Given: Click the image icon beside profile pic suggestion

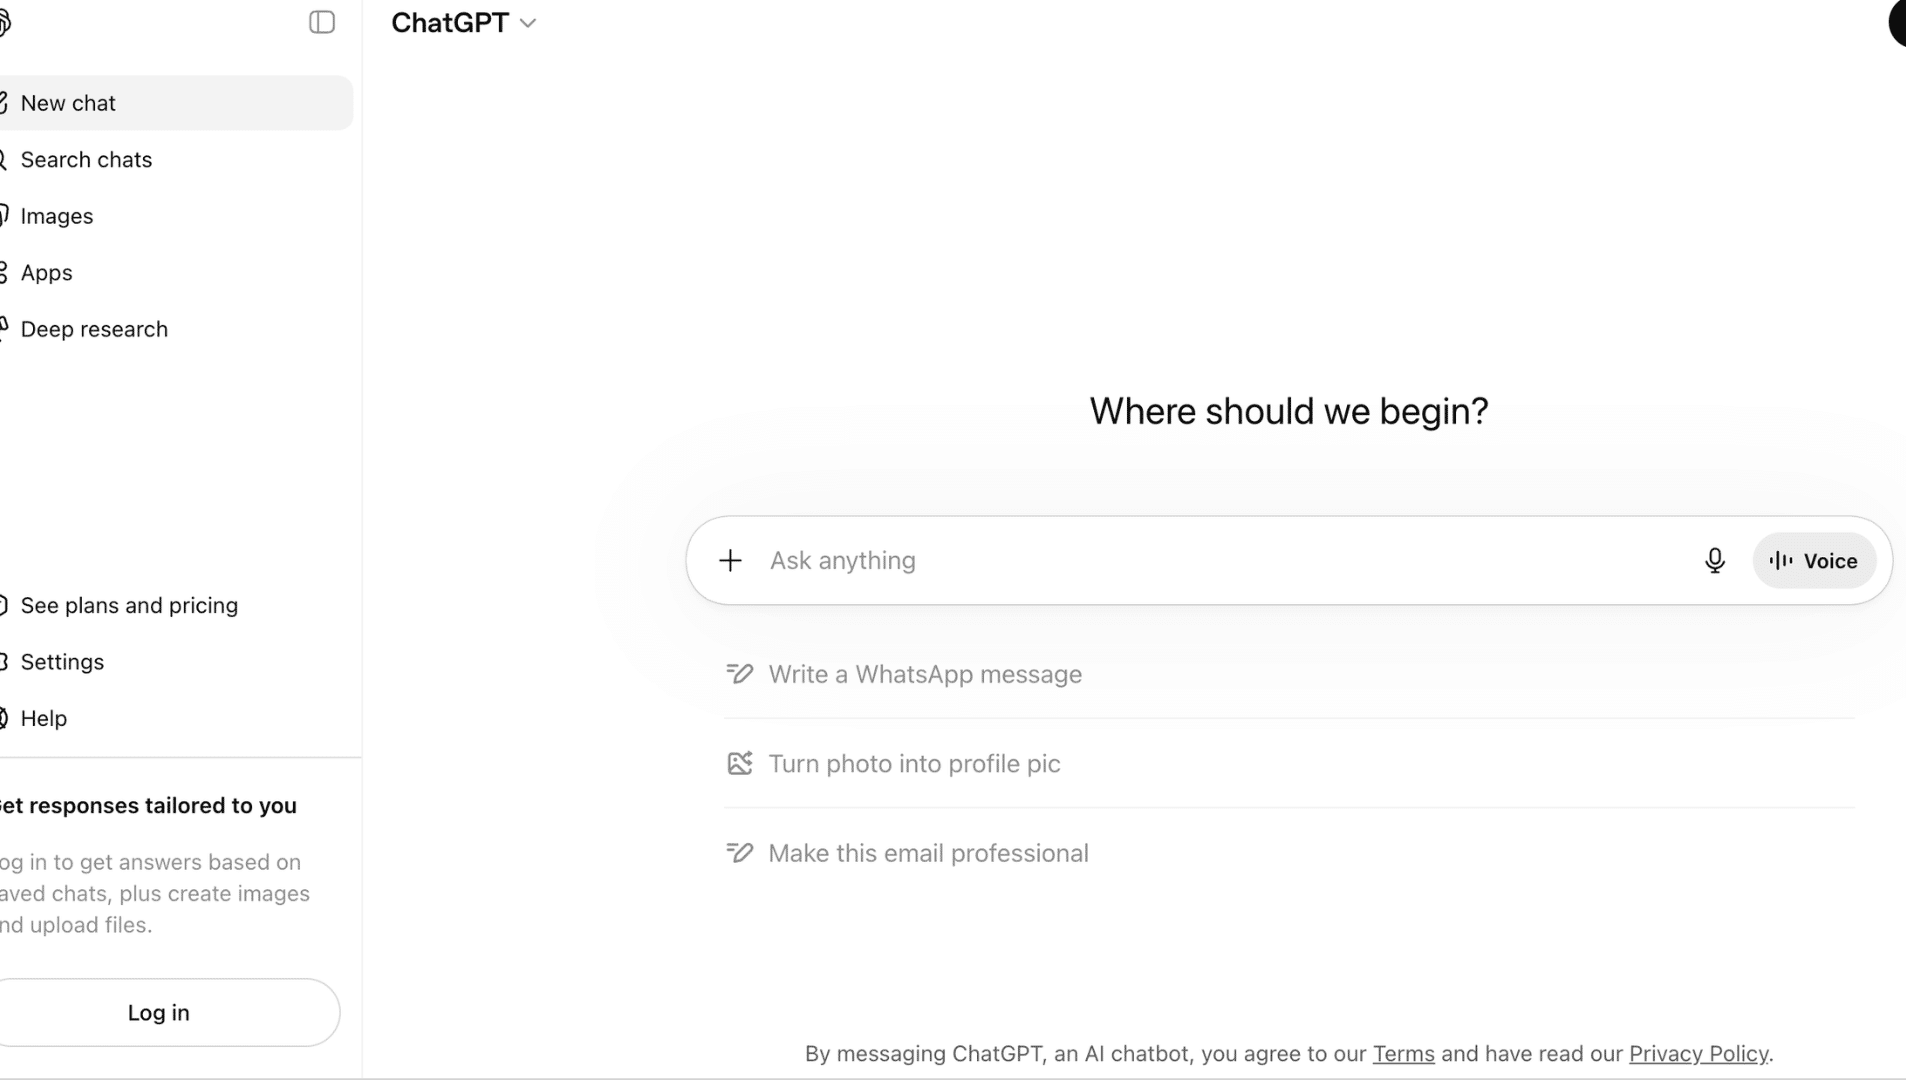Looking at the screenshot, I should (739, 764).
